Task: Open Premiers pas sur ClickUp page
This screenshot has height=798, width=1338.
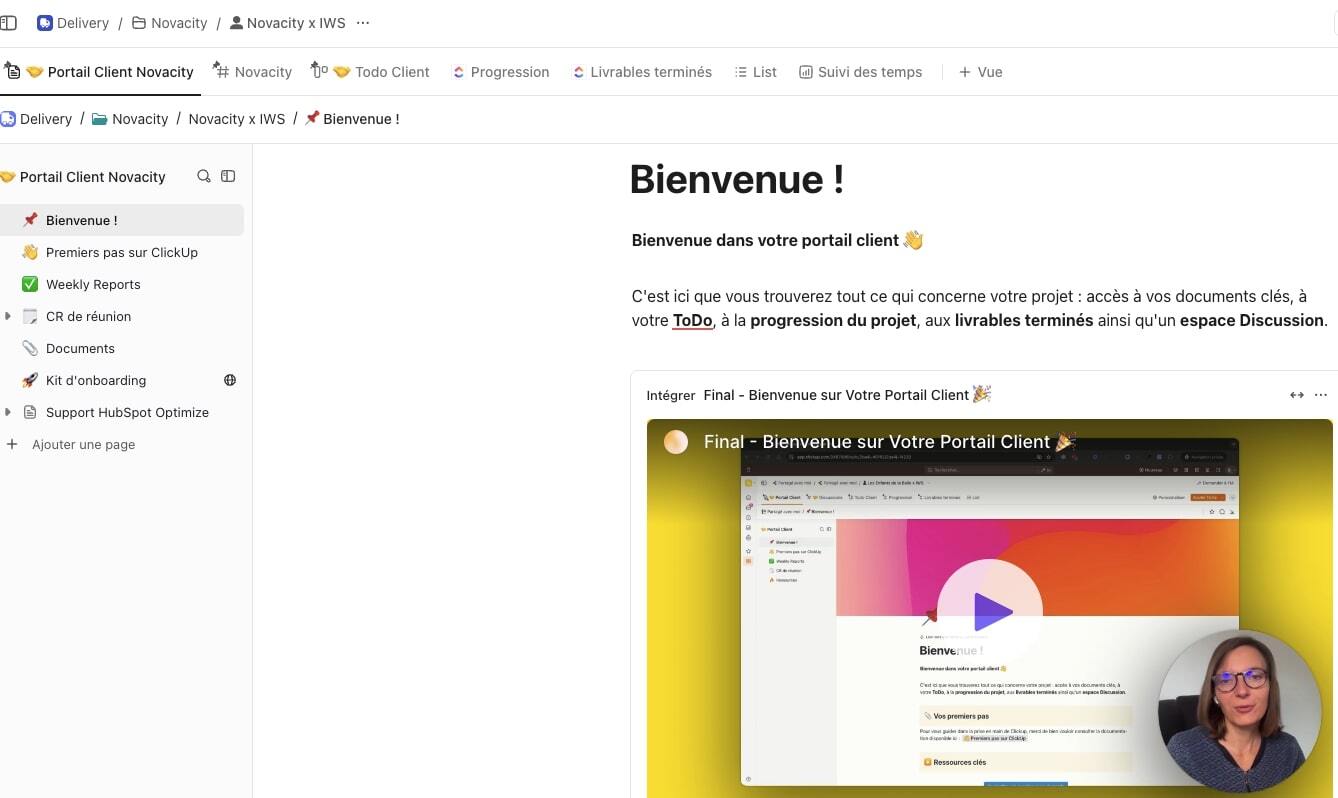Action: coord(121,252)
